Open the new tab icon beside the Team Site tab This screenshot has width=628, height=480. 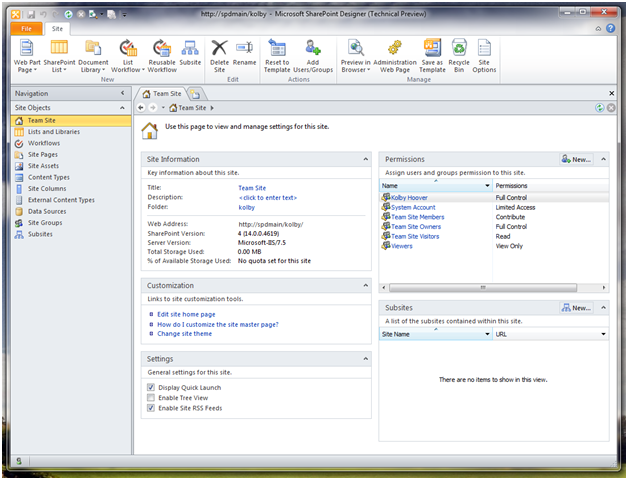click(x=195, y=94)
